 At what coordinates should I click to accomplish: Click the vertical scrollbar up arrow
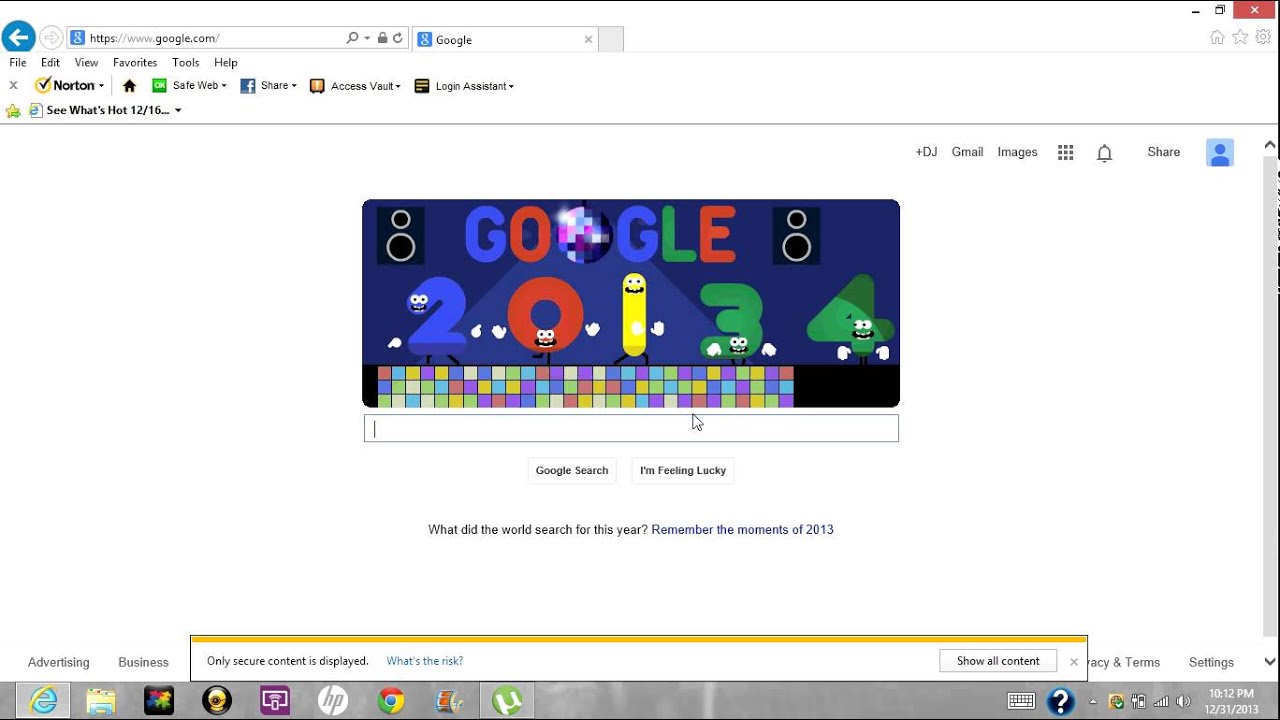click(1270, 147)
